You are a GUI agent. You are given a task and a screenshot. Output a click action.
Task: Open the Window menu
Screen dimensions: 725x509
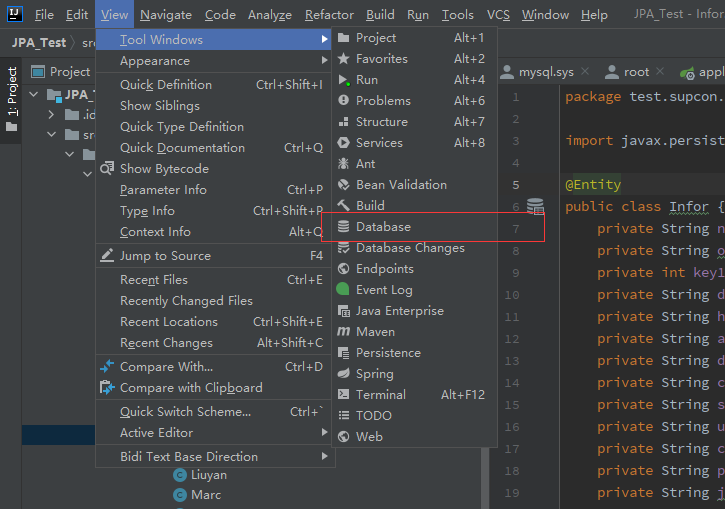coord(546,15)
